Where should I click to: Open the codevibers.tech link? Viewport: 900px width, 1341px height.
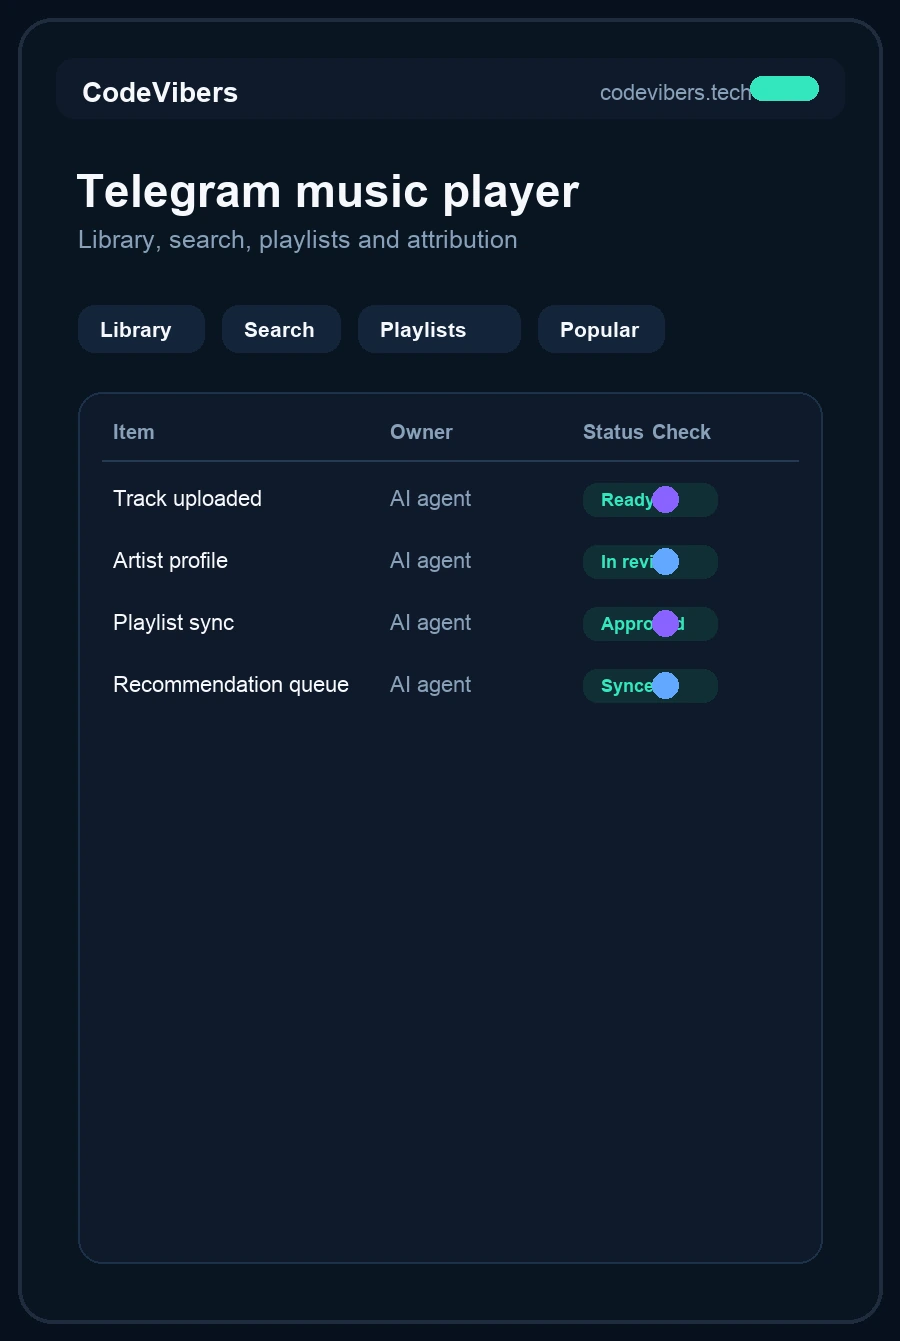(x=675, y=92)
